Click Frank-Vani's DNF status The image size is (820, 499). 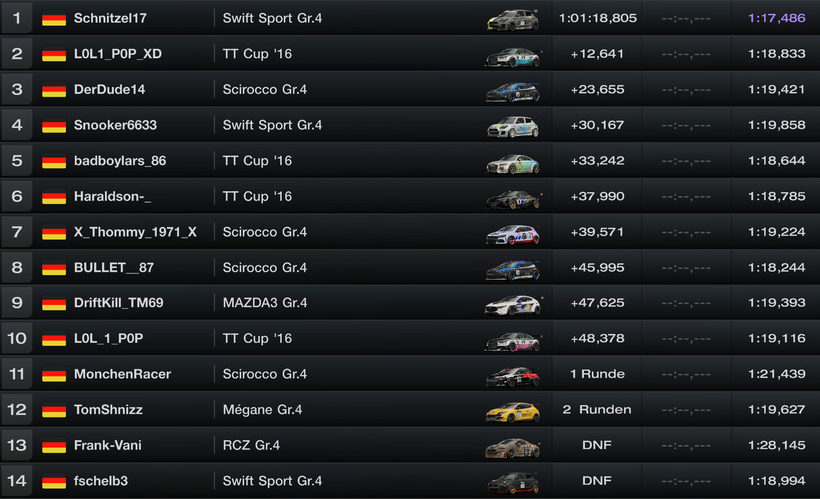[x=597, y=445]
